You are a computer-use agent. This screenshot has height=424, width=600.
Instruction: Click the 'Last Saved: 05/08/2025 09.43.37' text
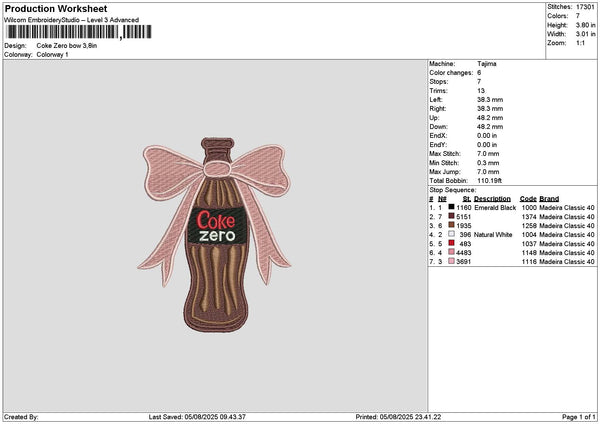point(197,417)
